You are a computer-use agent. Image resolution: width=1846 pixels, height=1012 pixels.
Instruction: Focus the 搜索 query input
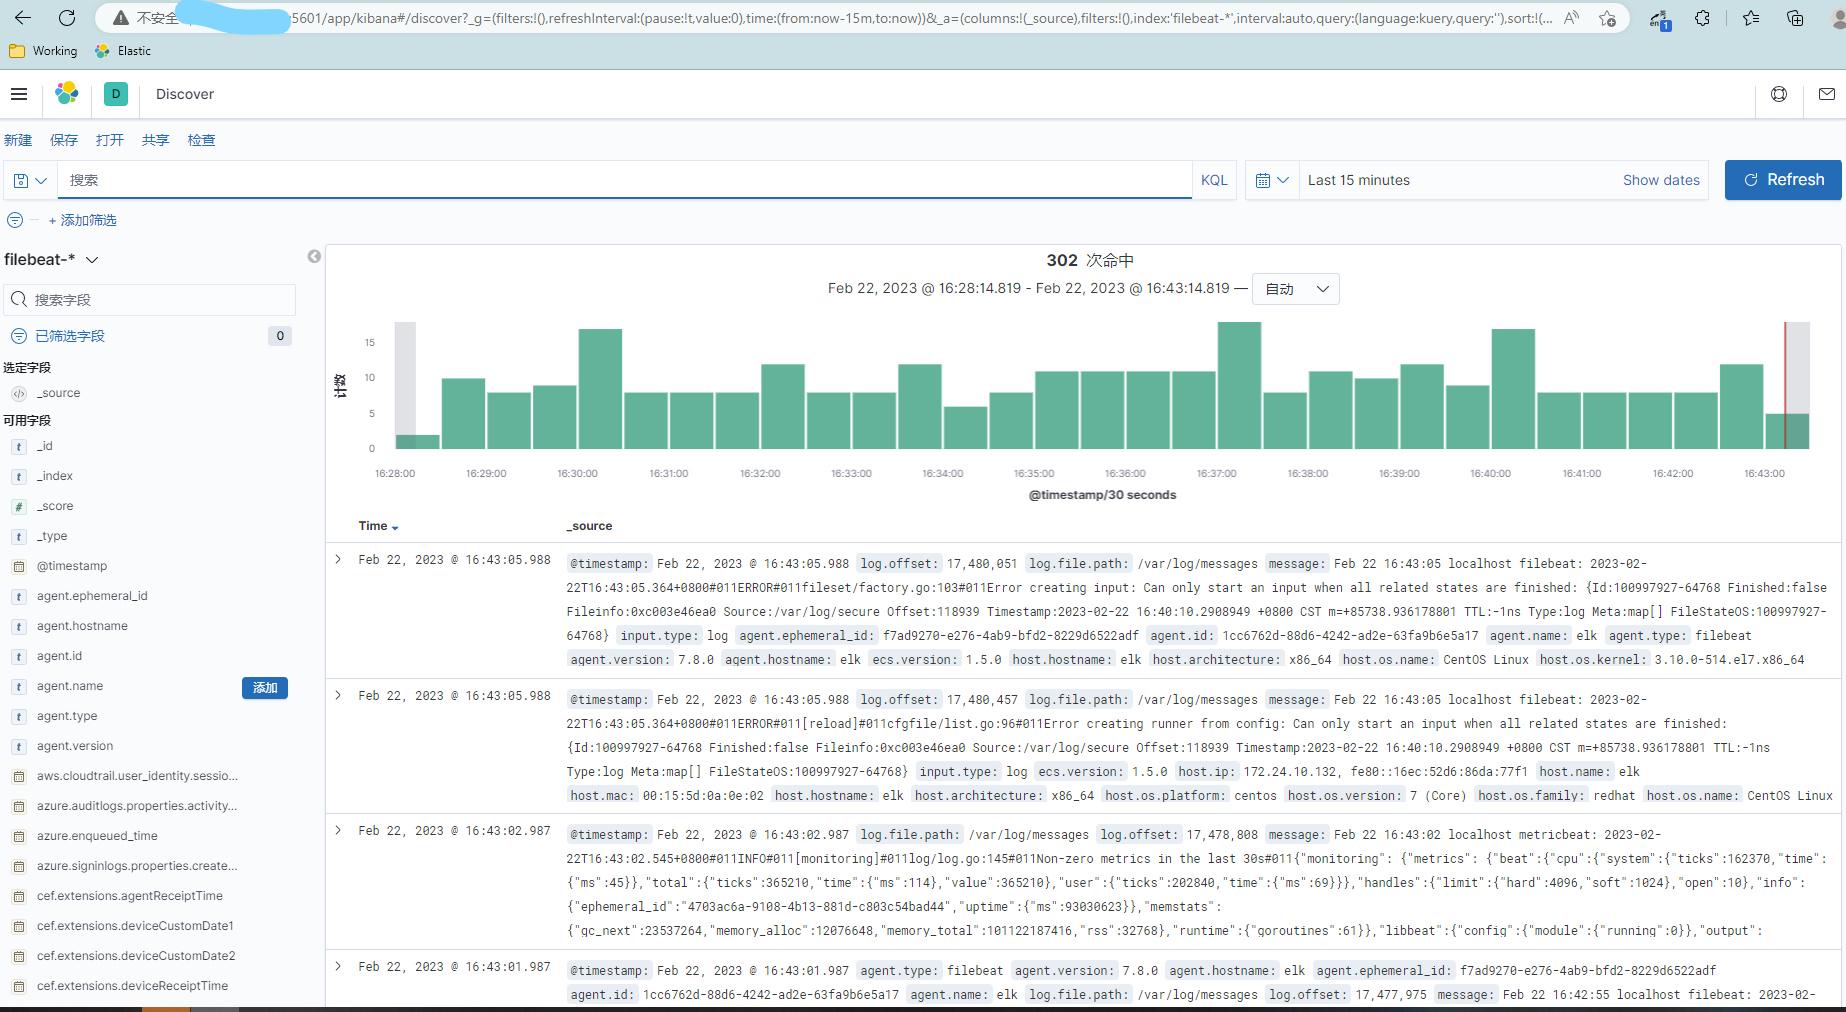point(624,180)
